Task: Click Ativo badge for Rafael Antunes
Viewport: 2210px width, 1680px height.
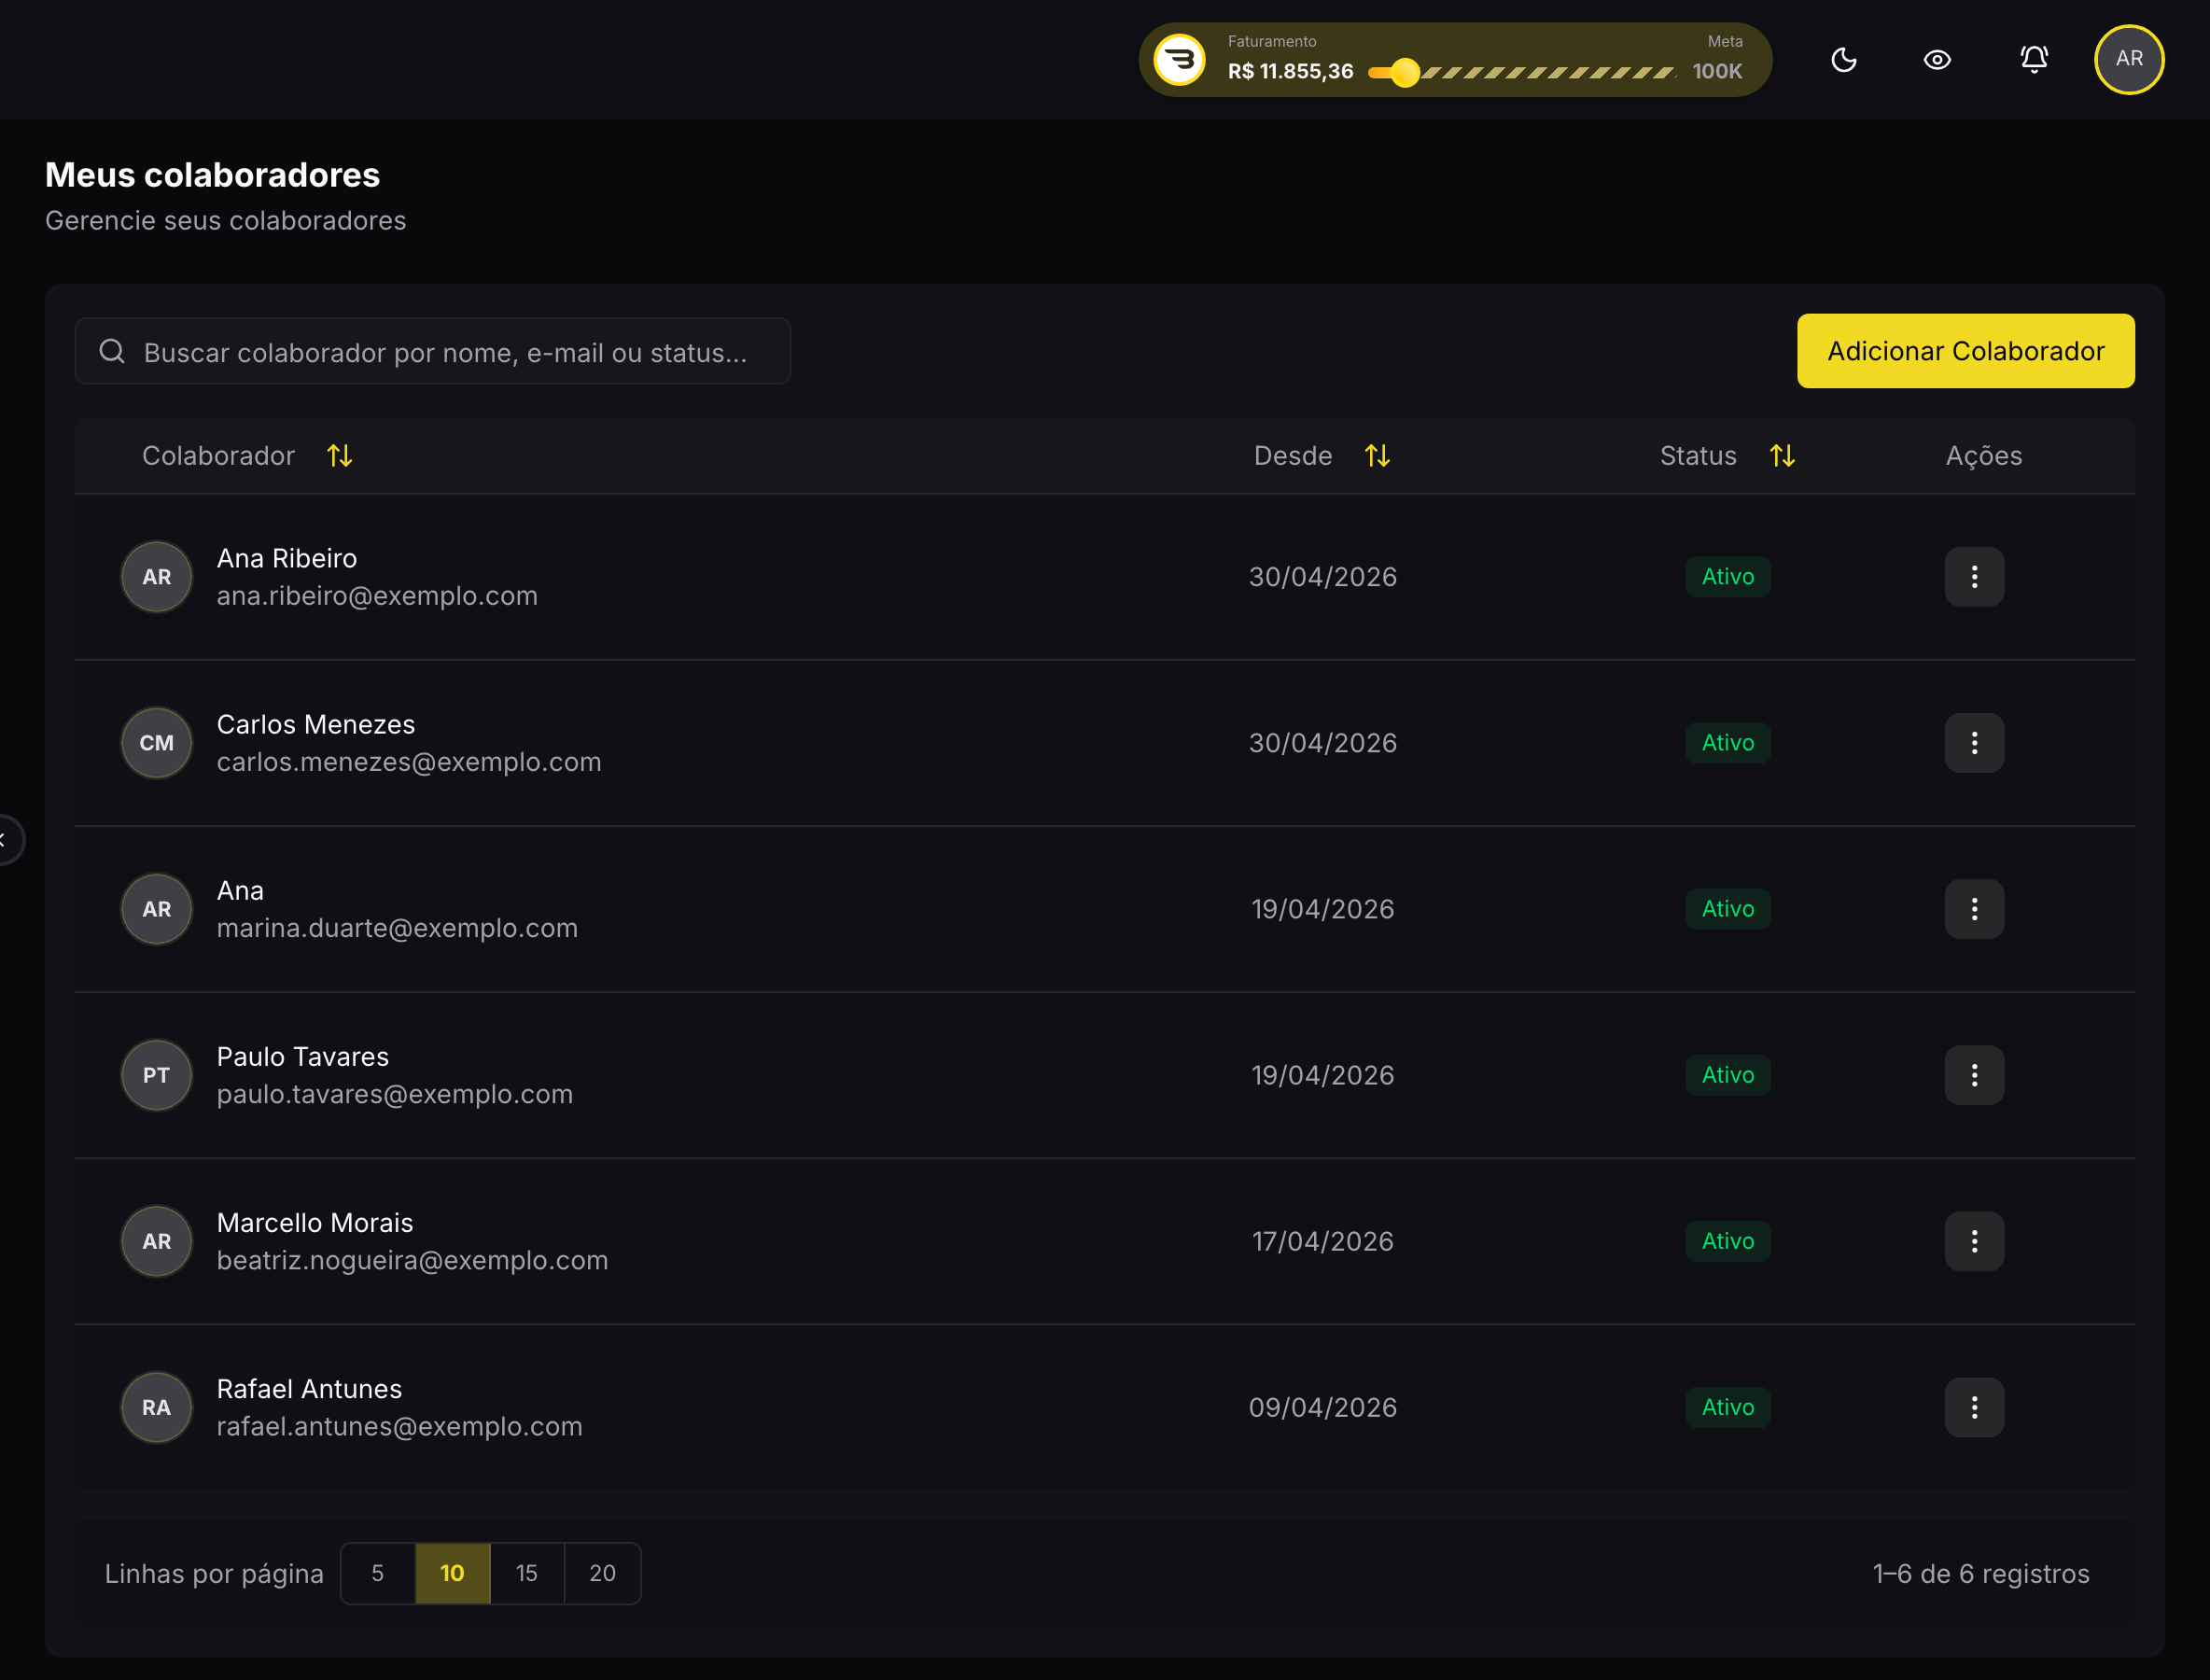Action: [1728, 1407]
